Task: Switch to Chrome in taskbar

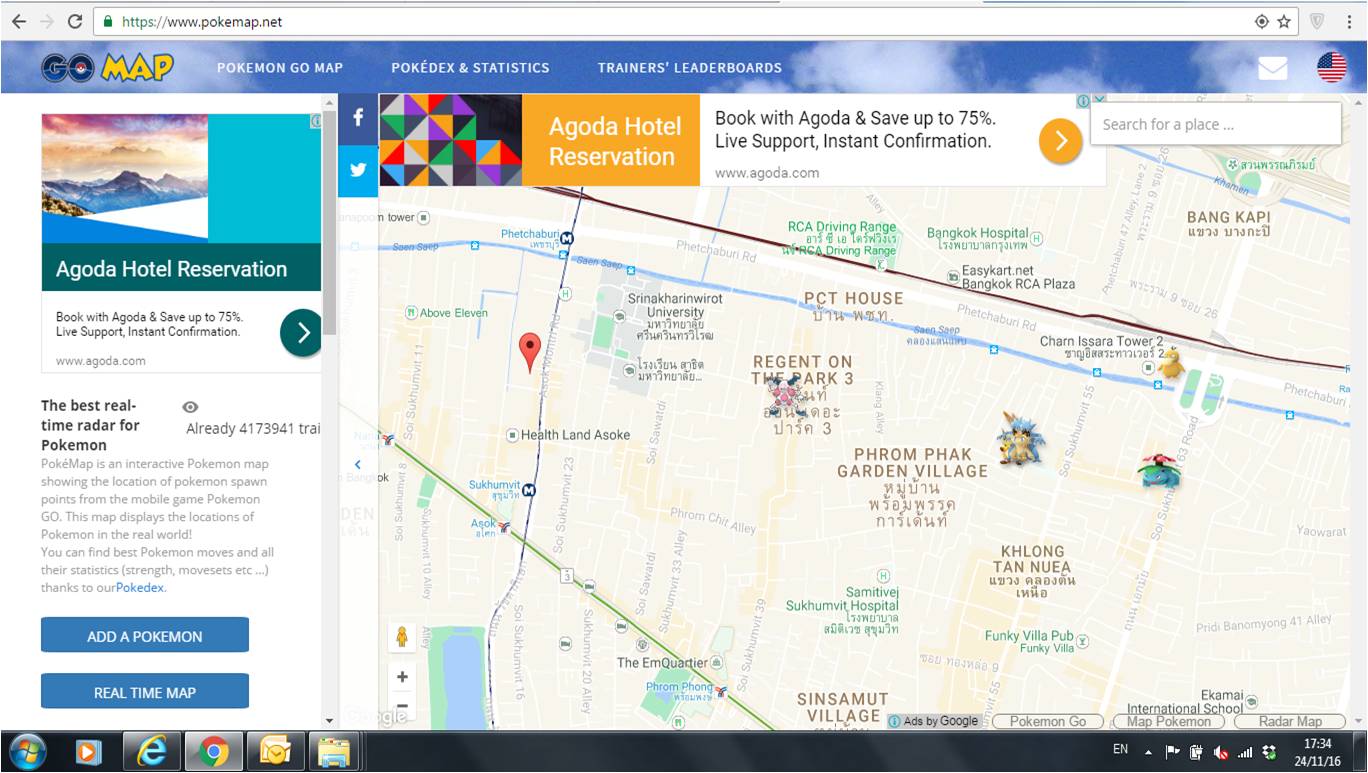Action: [213, 751]
